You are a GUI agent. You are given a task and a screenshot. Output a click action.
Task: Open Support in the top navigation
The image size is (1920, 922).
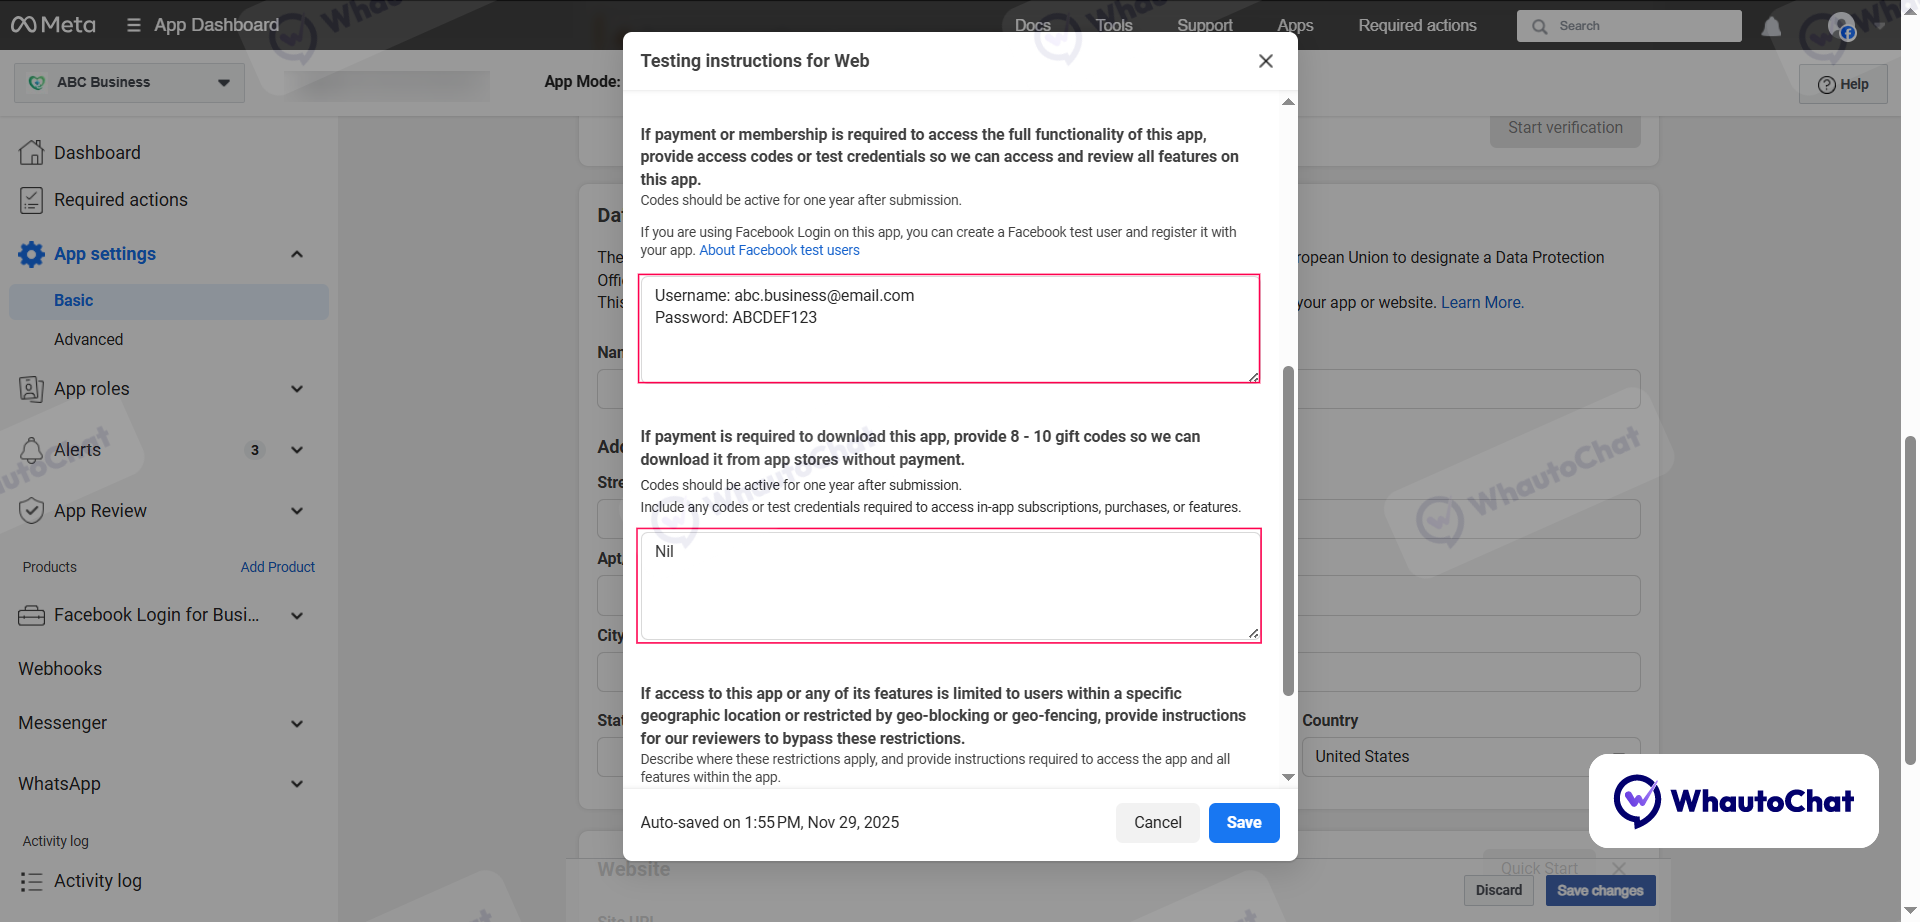point(1204,25)
